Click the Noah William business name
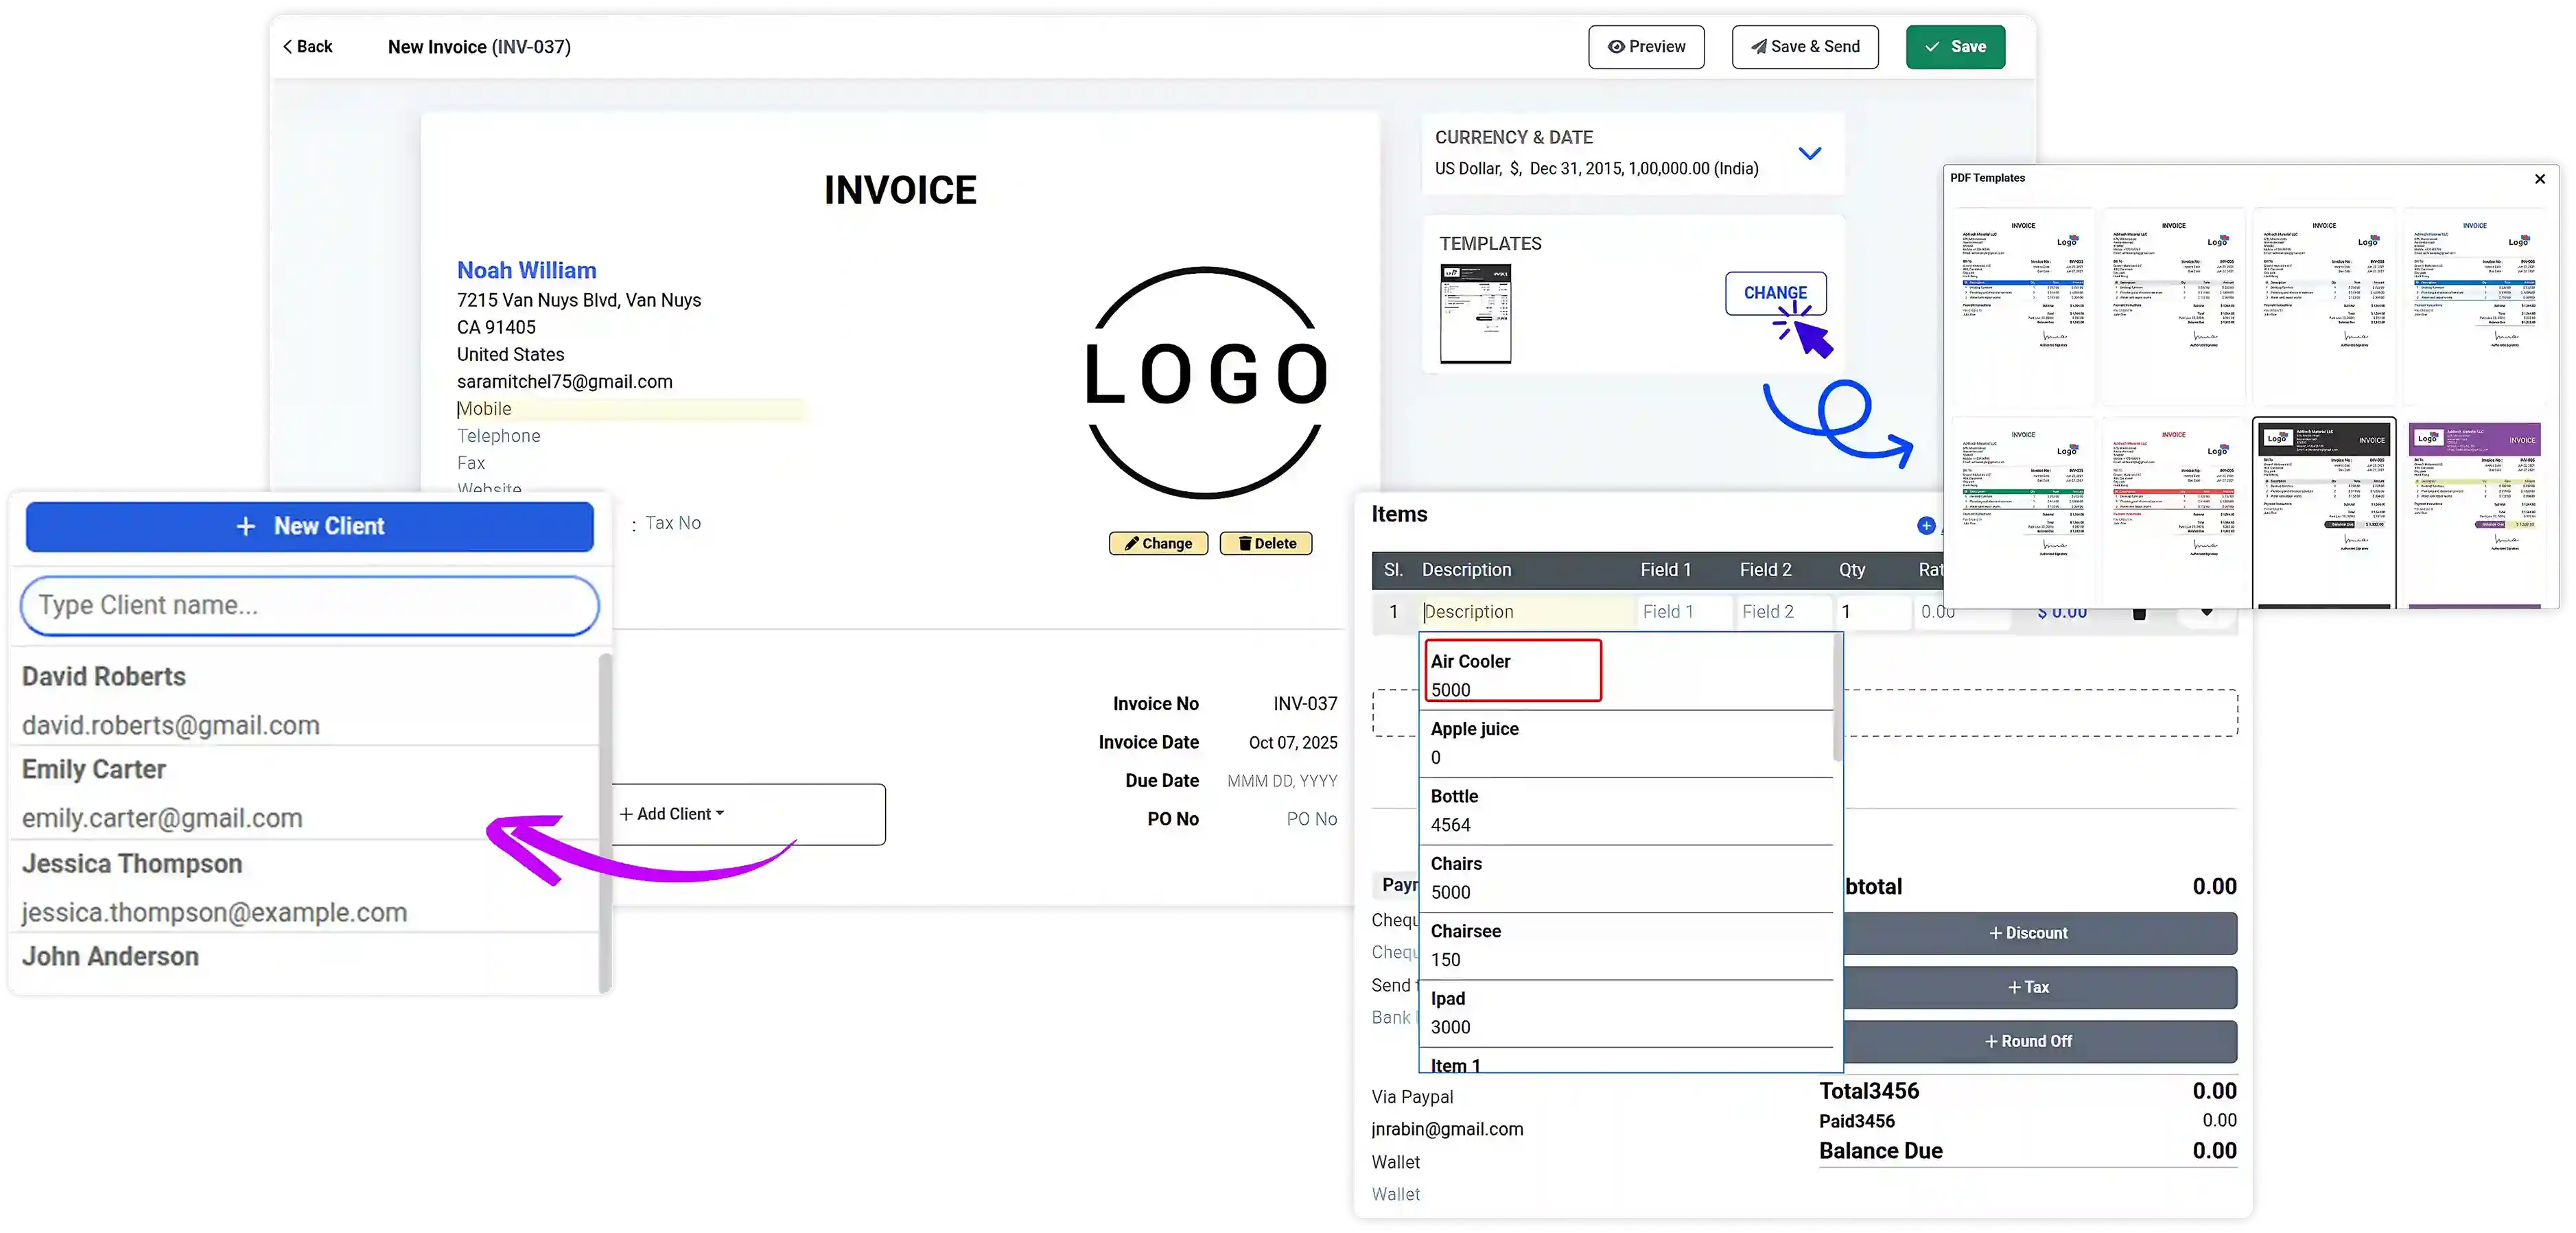Image resolution: width=2576 pixels, height=1233 pixels. pos(526,270)
